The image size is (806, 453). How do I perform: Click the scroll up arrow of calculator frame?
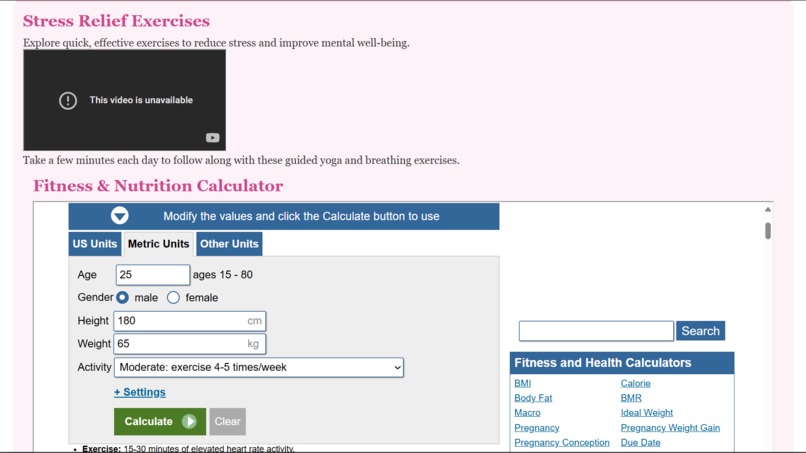(x=768, y=209)
